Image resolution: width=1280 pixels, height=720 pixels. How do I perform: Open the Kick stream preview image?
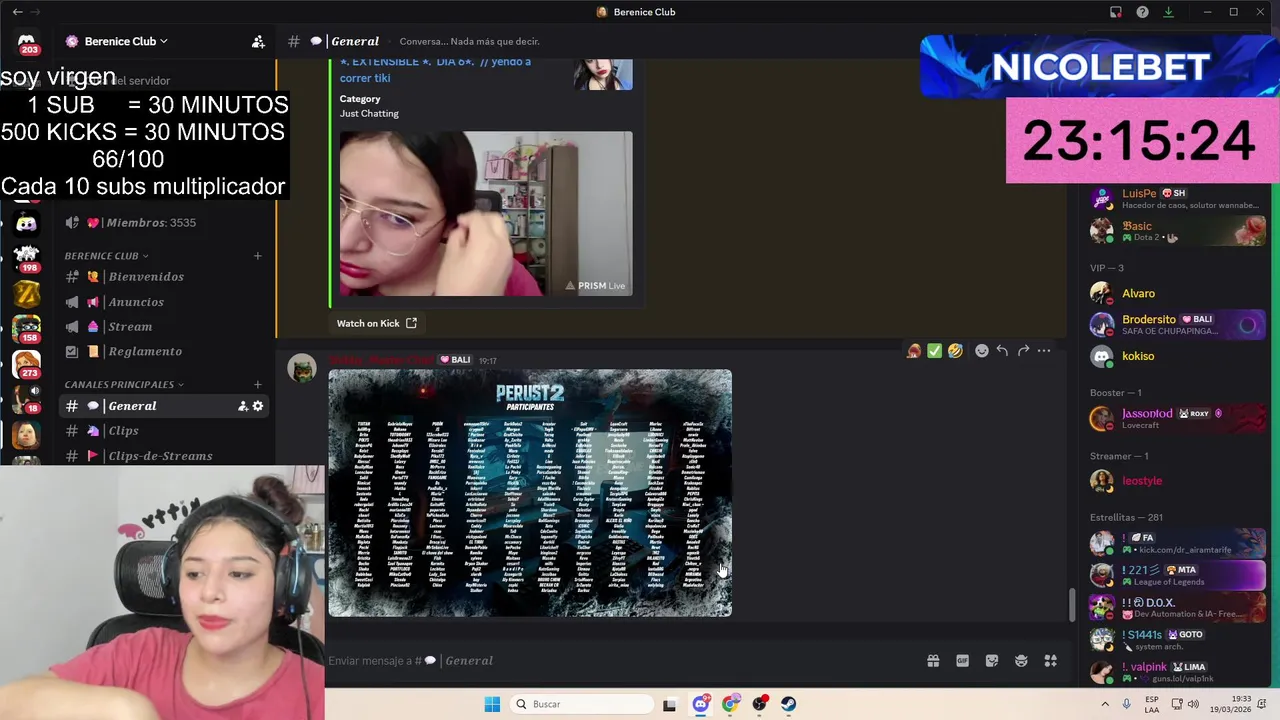(x=486, y=214)
